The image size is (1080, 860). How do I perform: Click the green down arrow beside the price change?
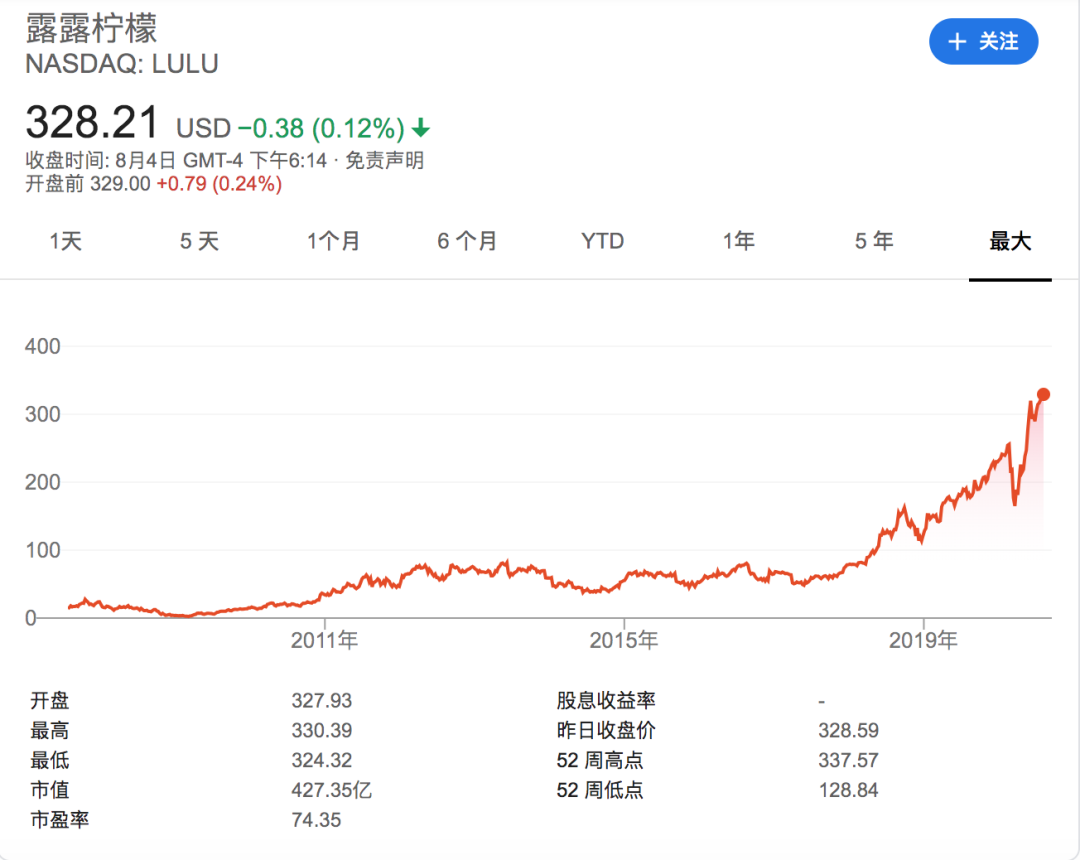coord(421,128)
